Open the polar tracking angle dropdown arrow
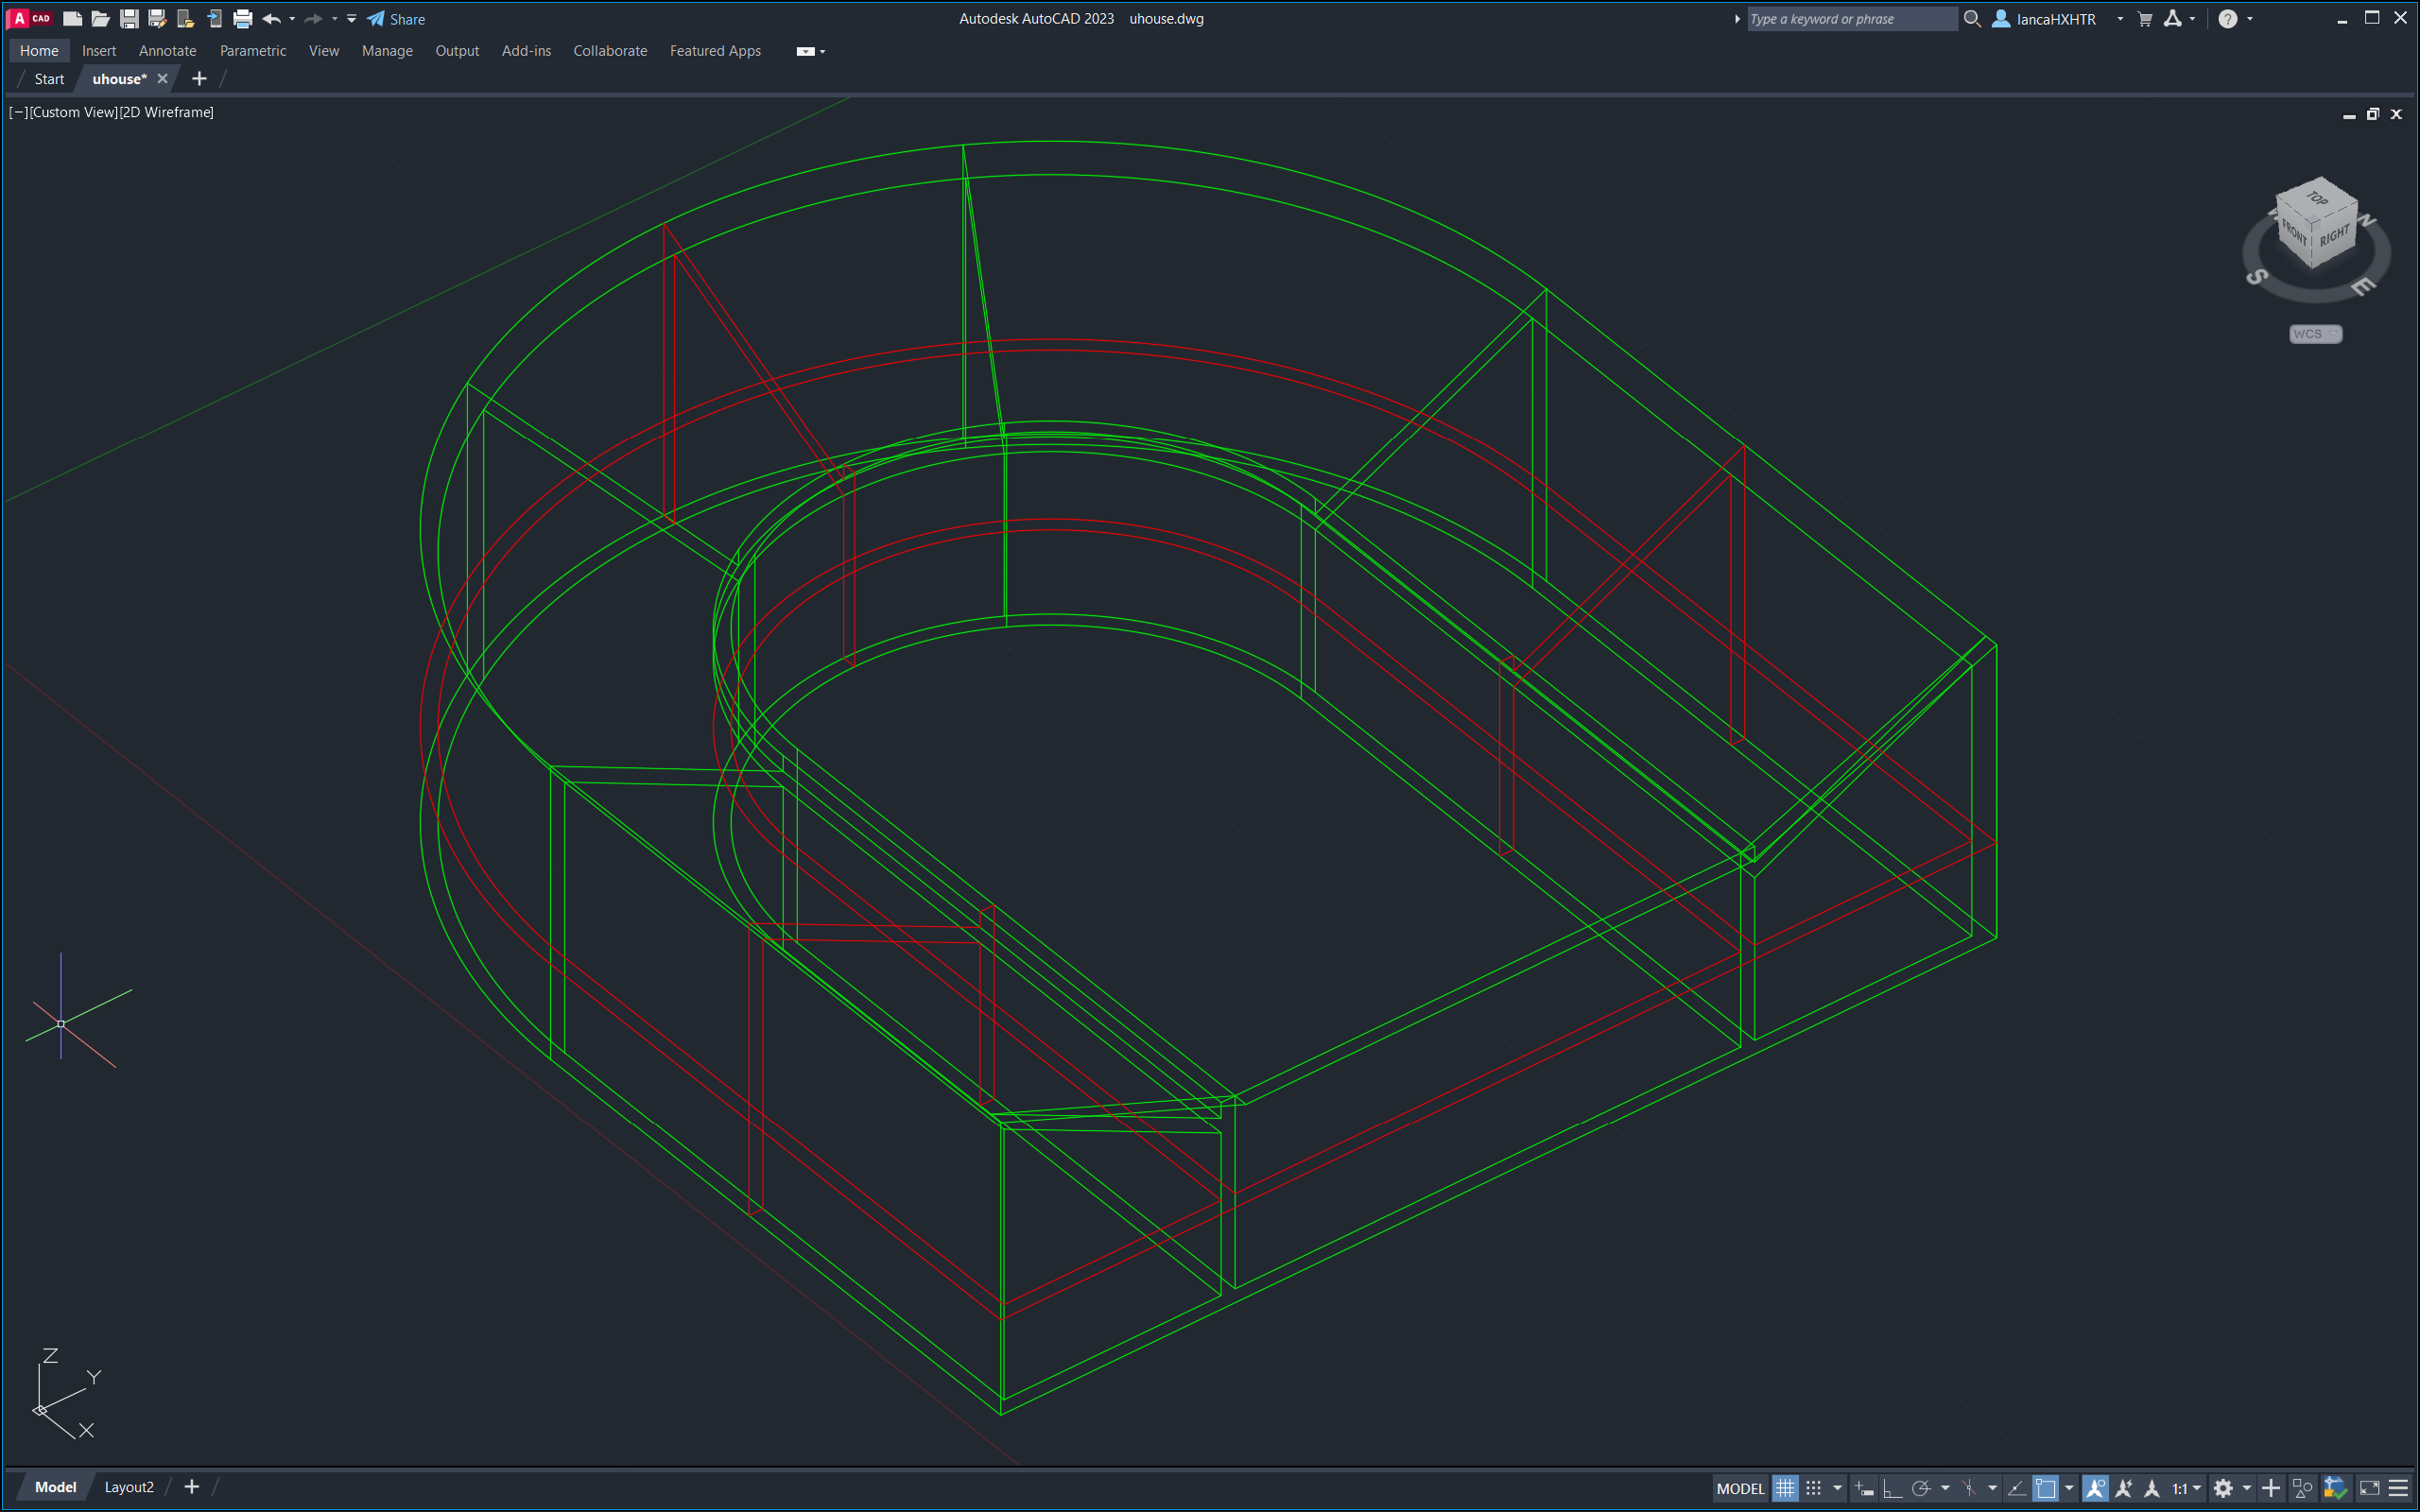Image resolution: width=2420 pixels, height=1512 pixels. coord(1945,1488)
